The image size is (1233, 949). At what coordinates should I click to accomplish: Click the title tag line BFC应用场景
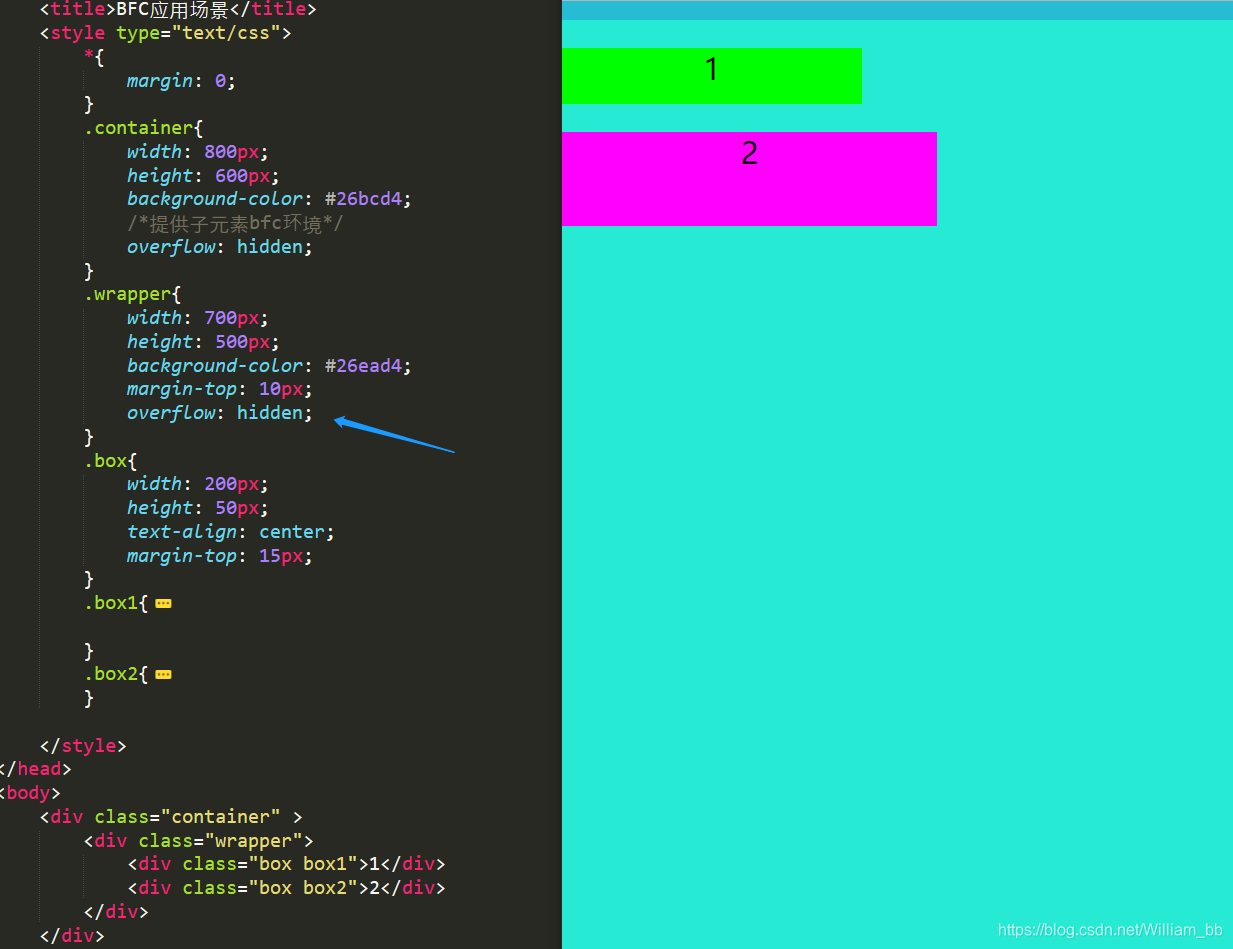point(178,10)
